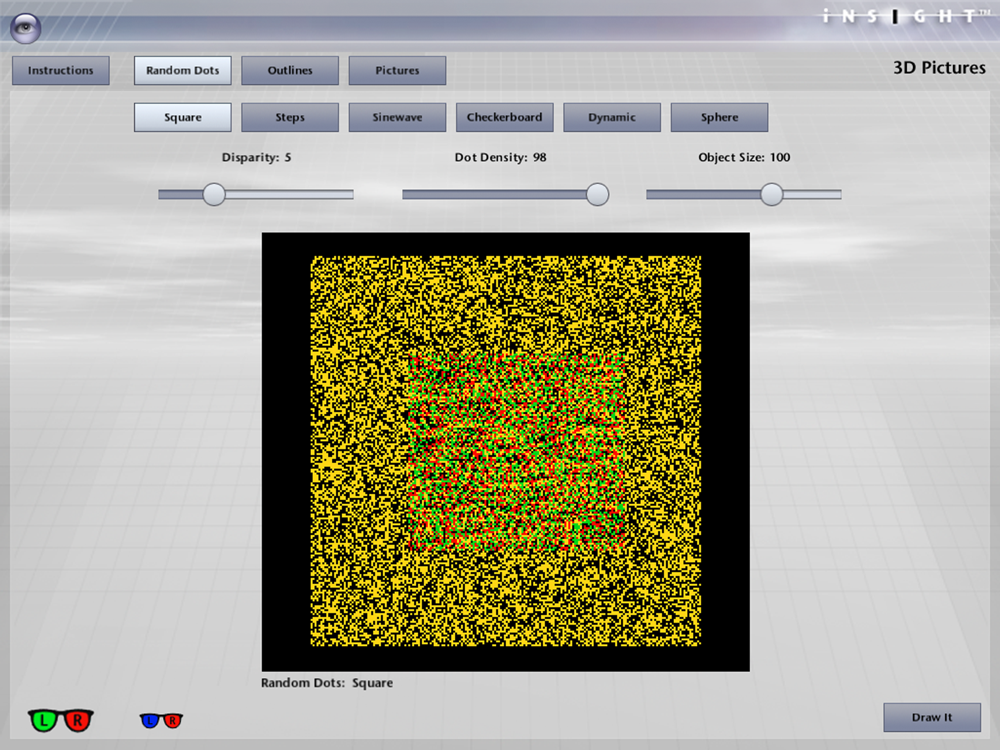
Task: Click the 'Random Dots: Square' caption
Action: pos(327,683)
